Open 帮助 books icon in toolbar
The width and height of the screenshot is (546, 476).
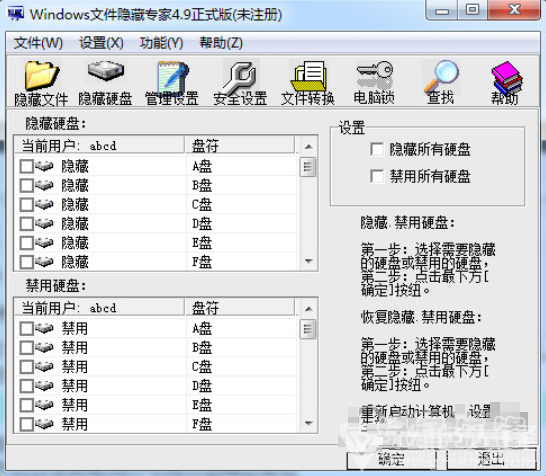tap(506, 83)
